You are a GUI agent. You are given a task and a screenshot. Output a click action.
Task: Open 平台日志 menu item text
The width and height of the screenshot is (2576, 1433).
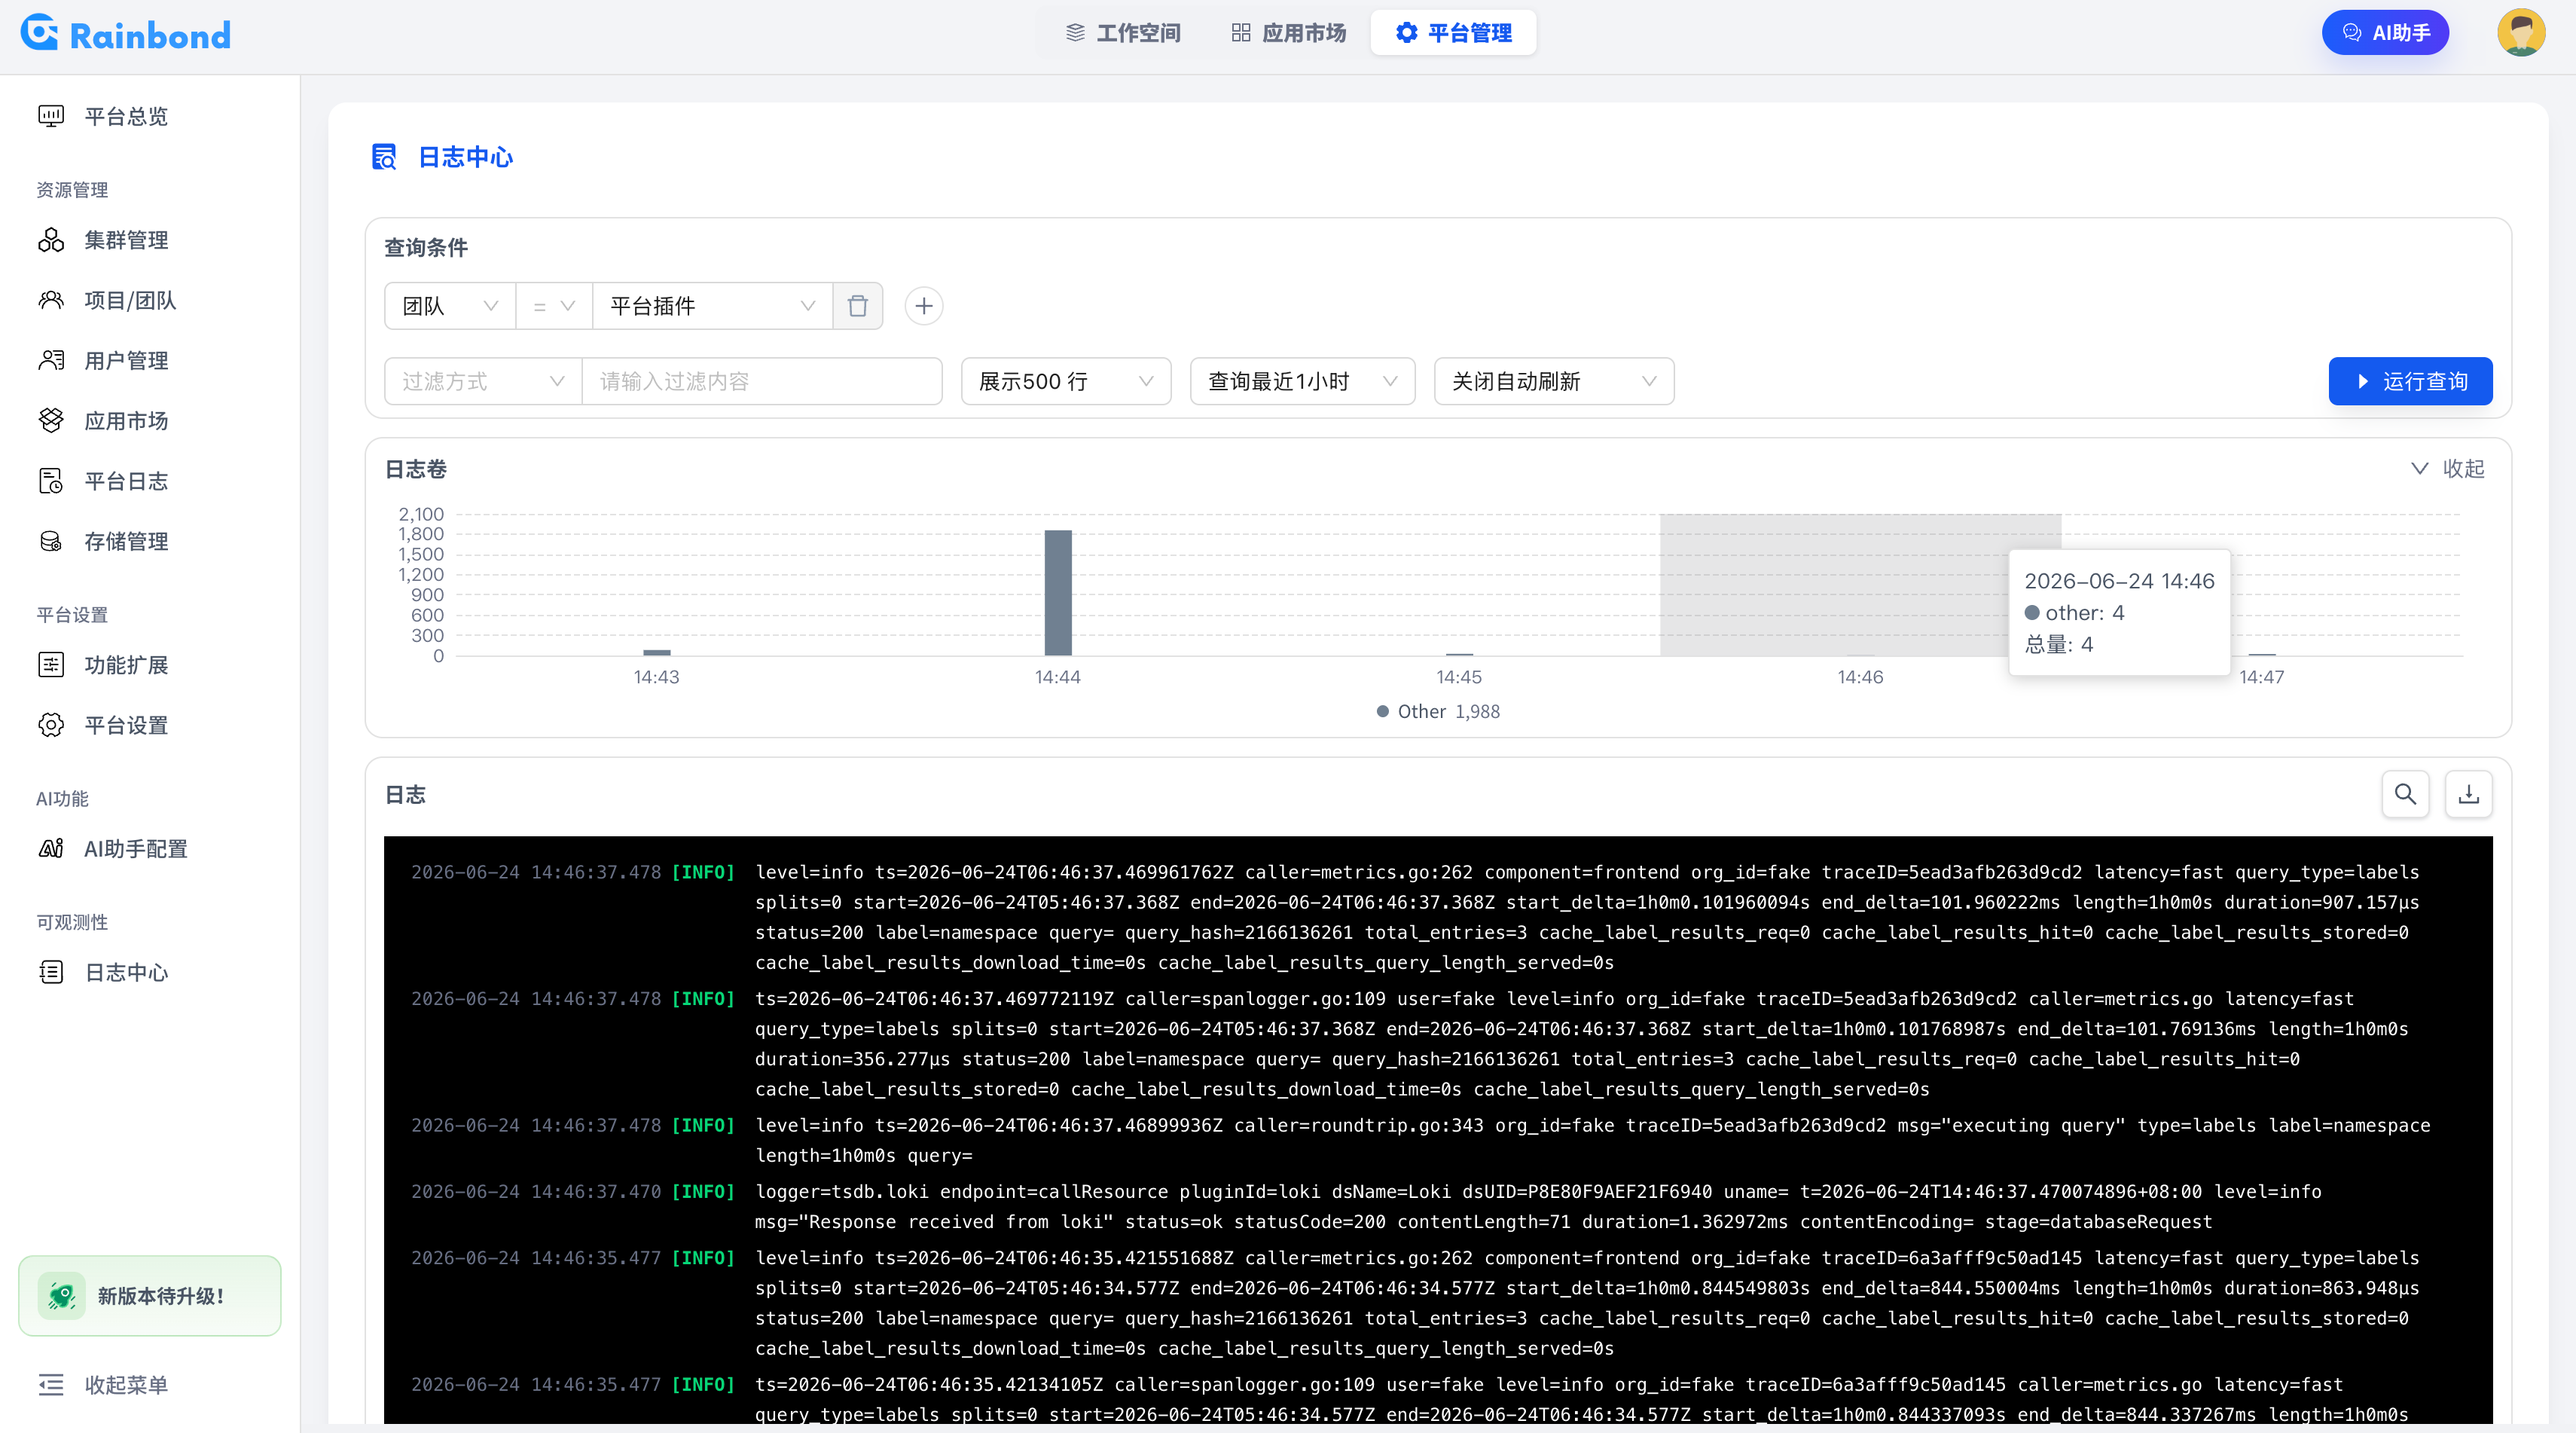coord(126,481)
